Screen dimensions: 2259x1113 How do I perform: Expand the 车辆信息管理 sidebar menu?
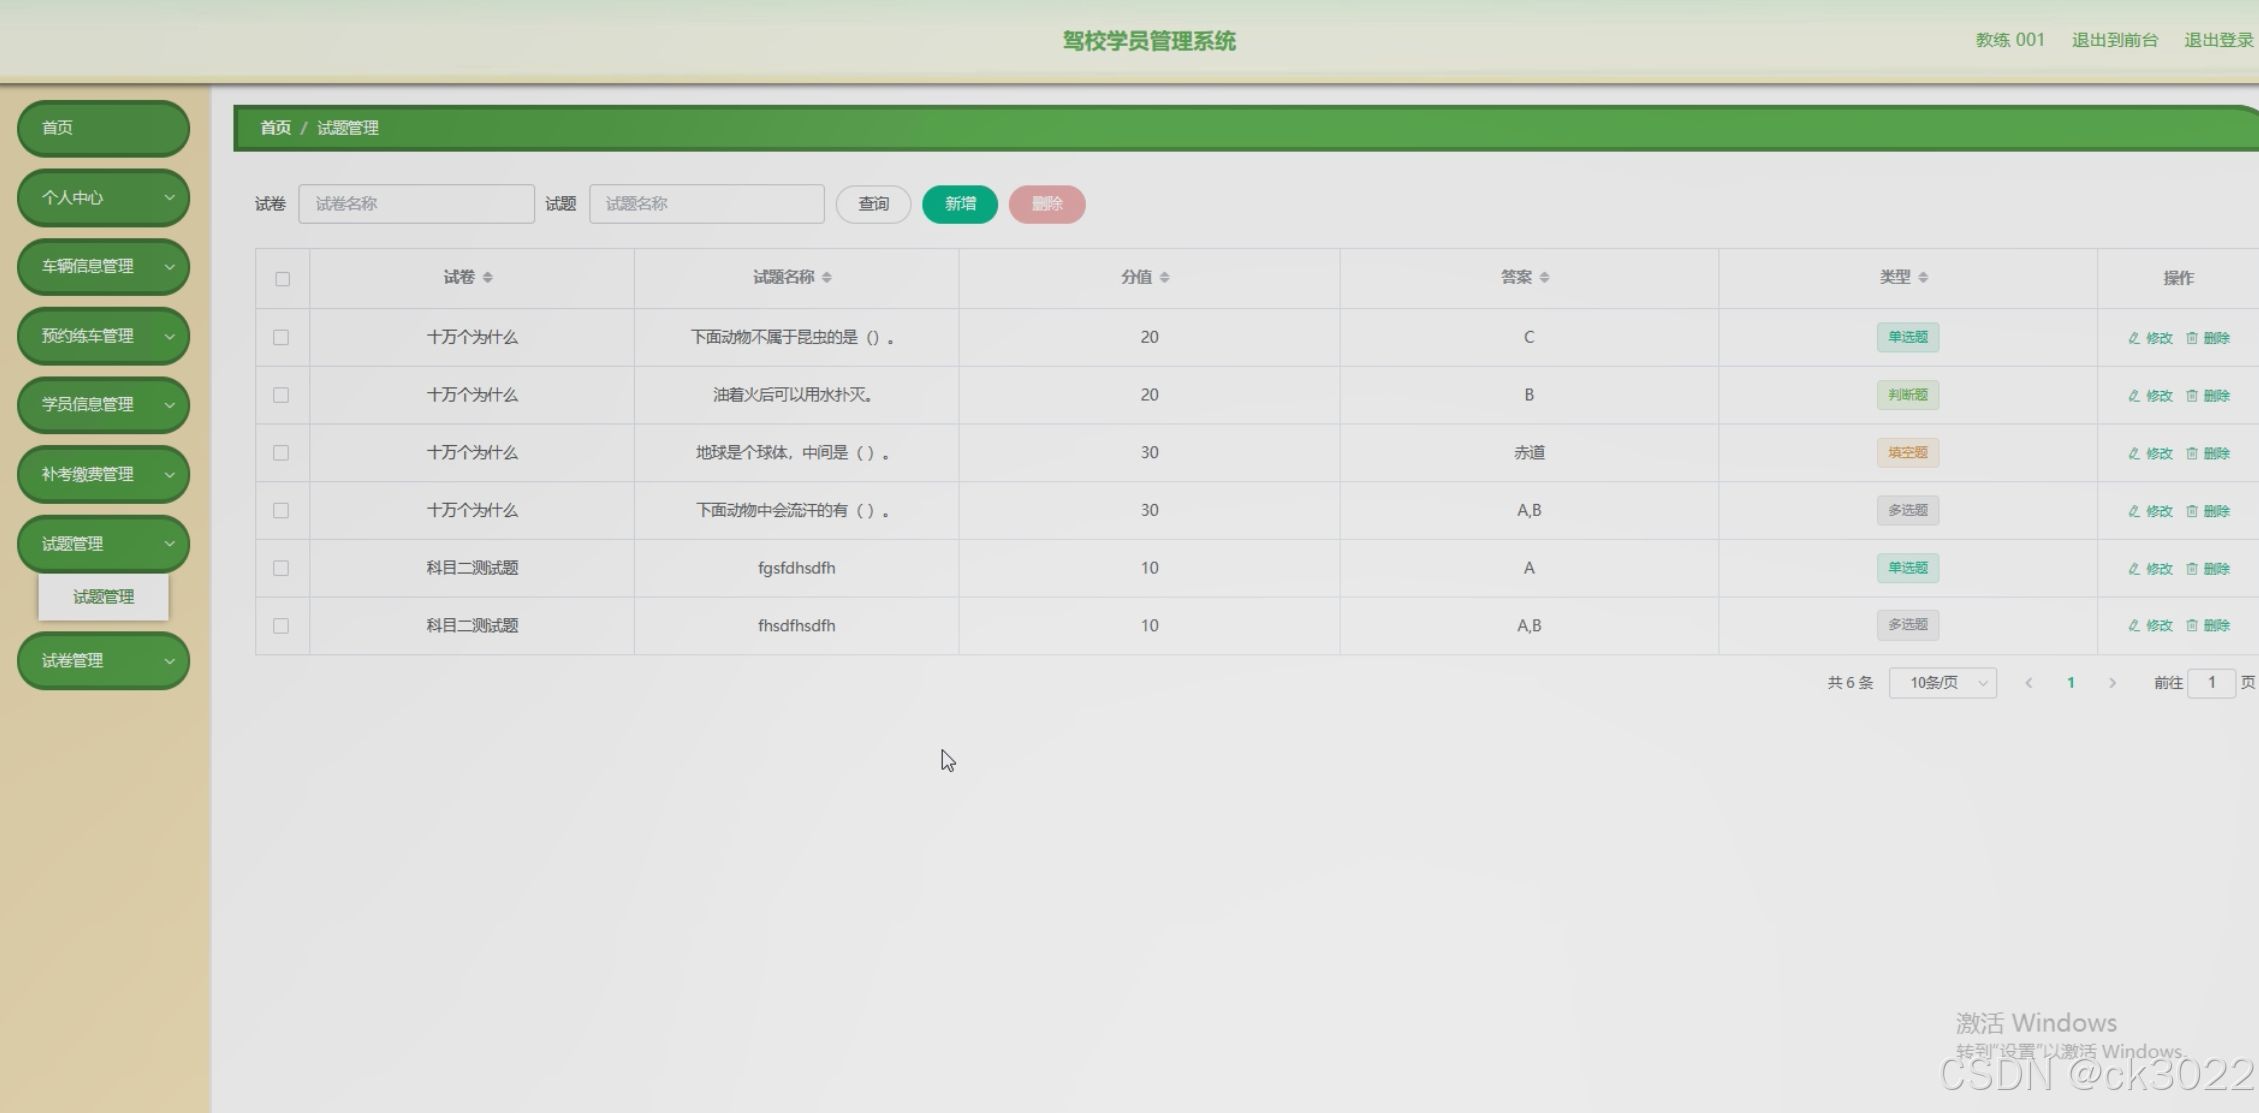point(103,267)
